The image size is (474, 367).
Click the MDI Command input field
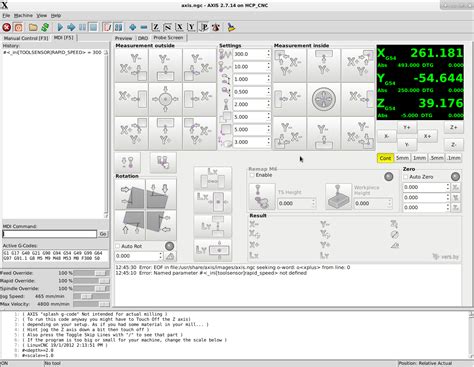50,234
